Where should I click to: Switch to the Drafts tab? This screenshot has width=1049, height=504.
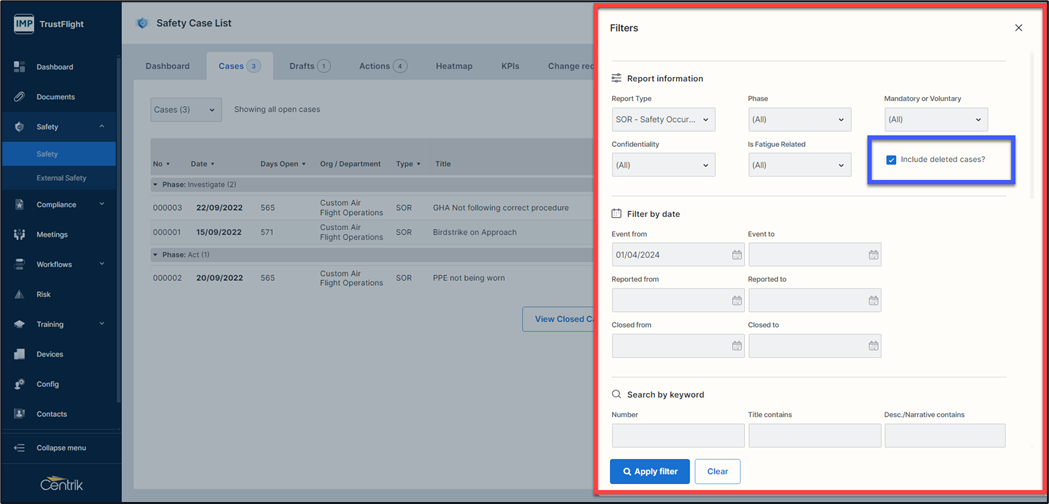coord(309,66)
